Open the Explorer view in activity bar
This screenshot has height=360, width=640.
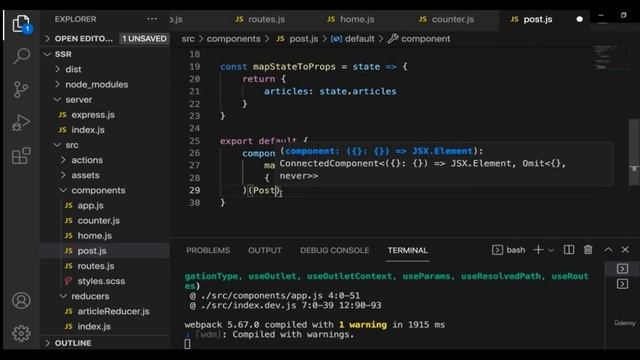(x=21, y=24)
